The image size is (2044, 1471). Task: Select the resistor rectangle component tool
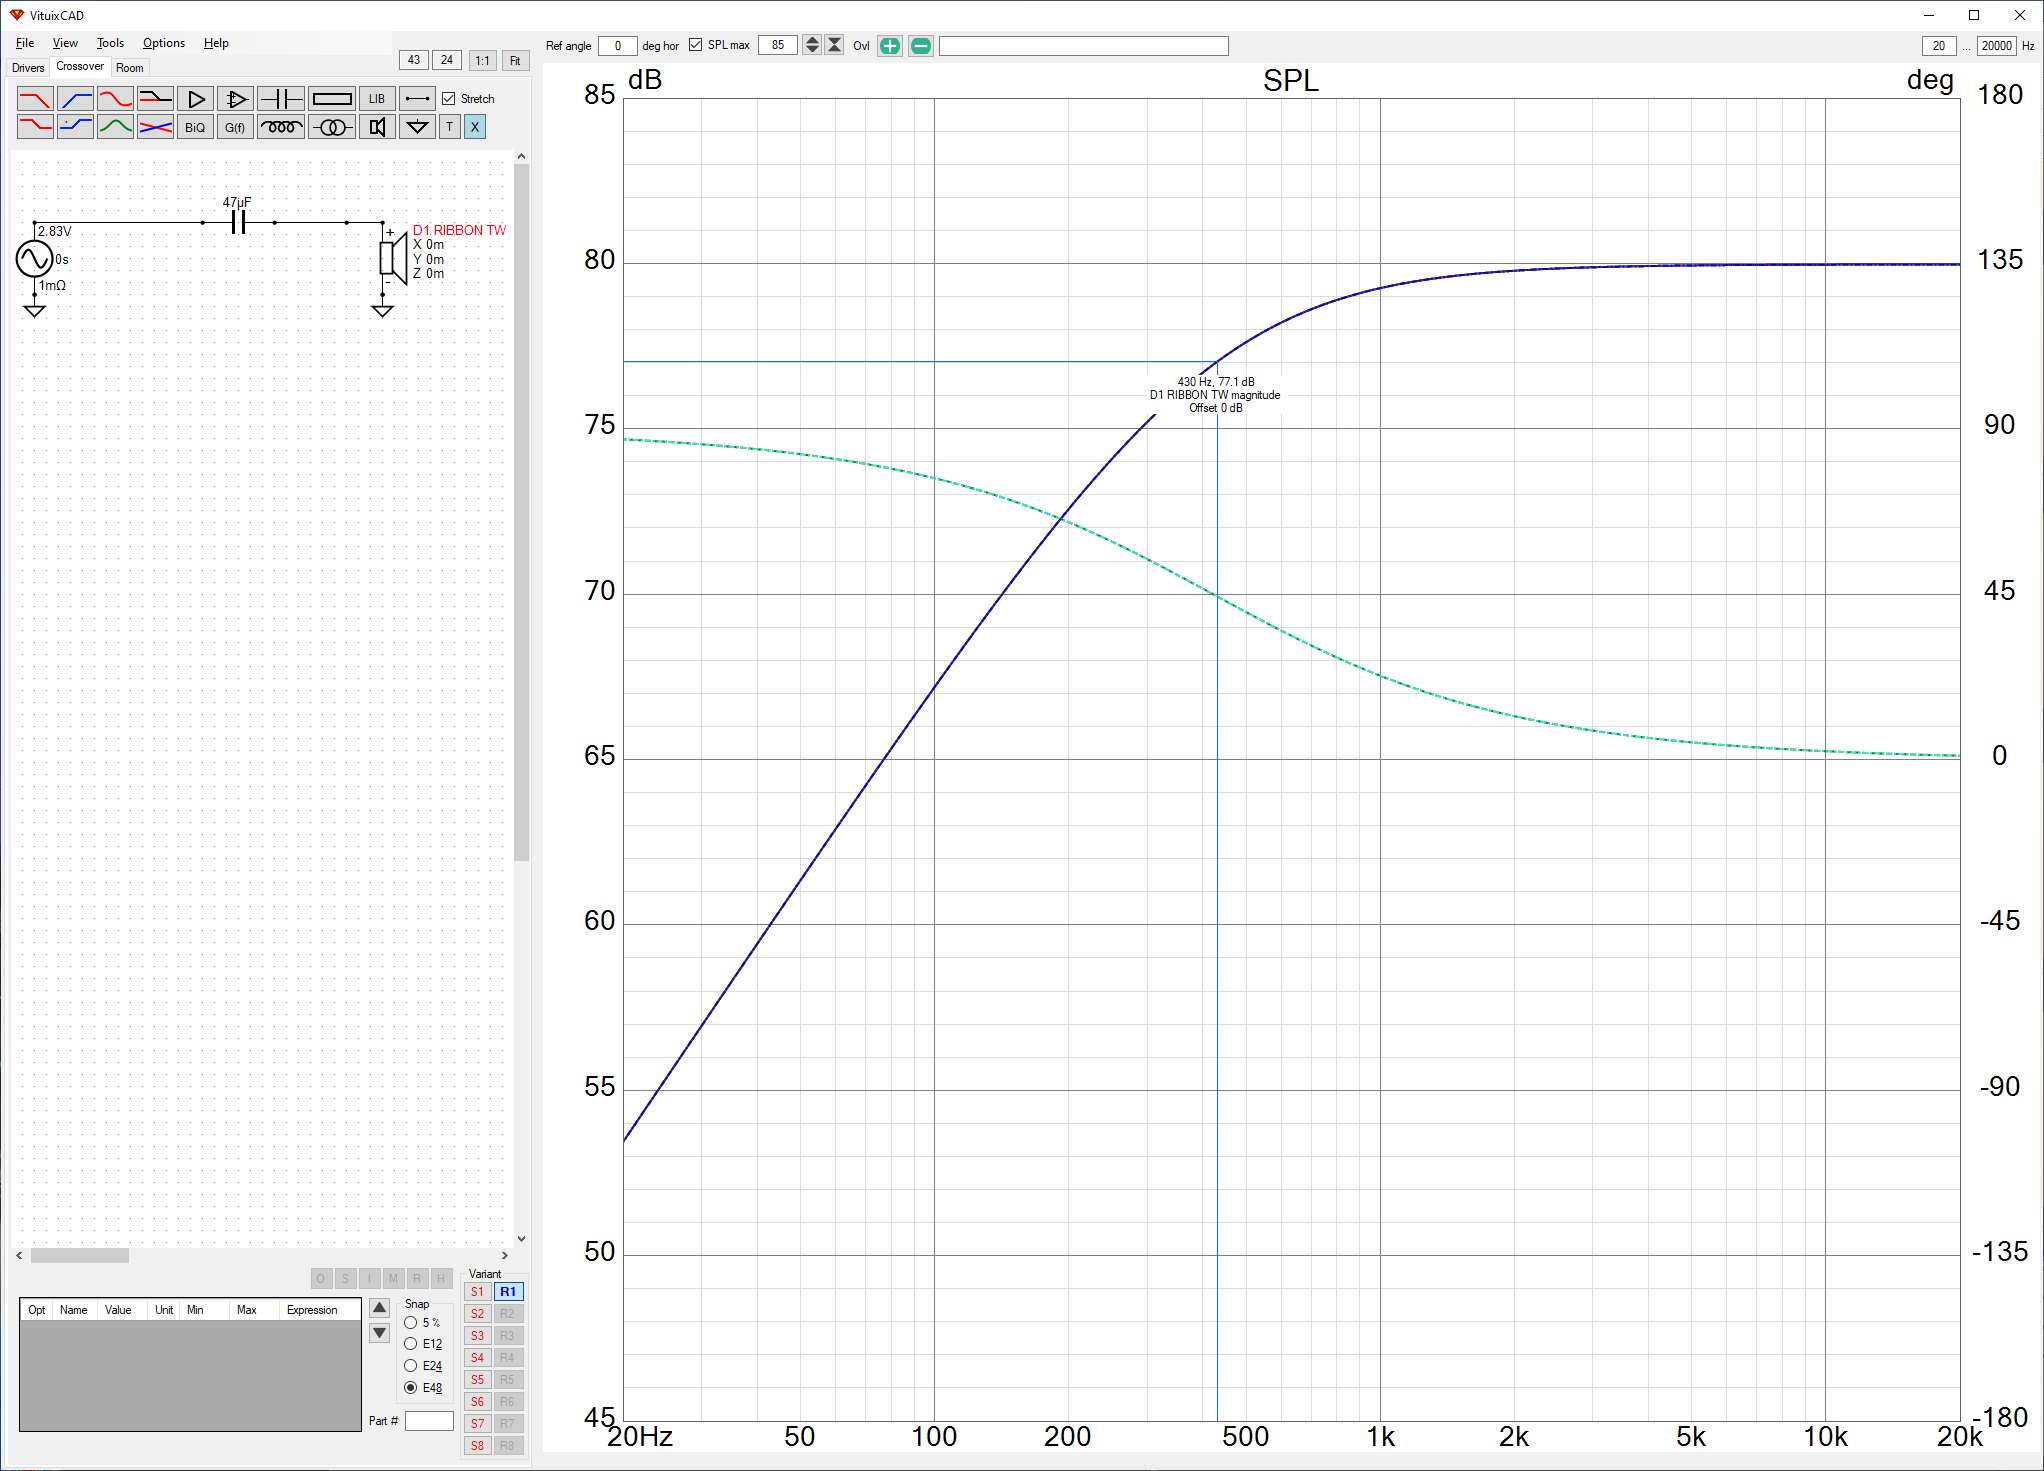coord(331,99)
